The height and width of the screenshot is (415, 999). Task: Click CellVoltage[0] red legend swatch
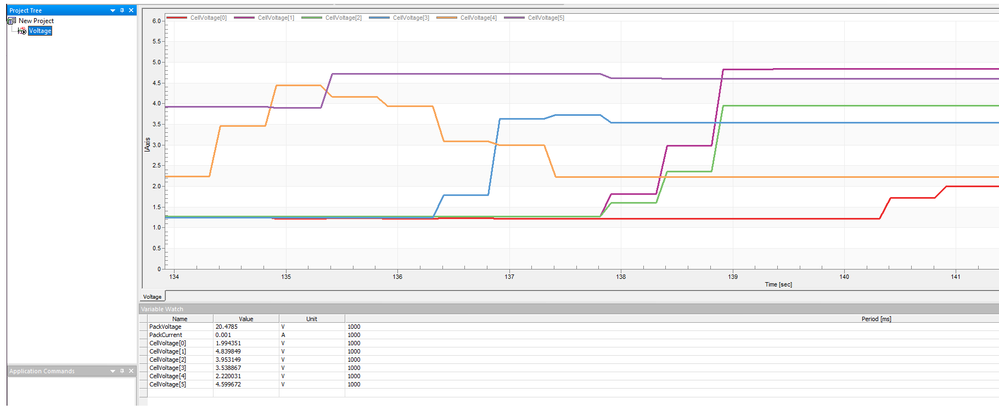pyautogui.click(x=177, y=18)
